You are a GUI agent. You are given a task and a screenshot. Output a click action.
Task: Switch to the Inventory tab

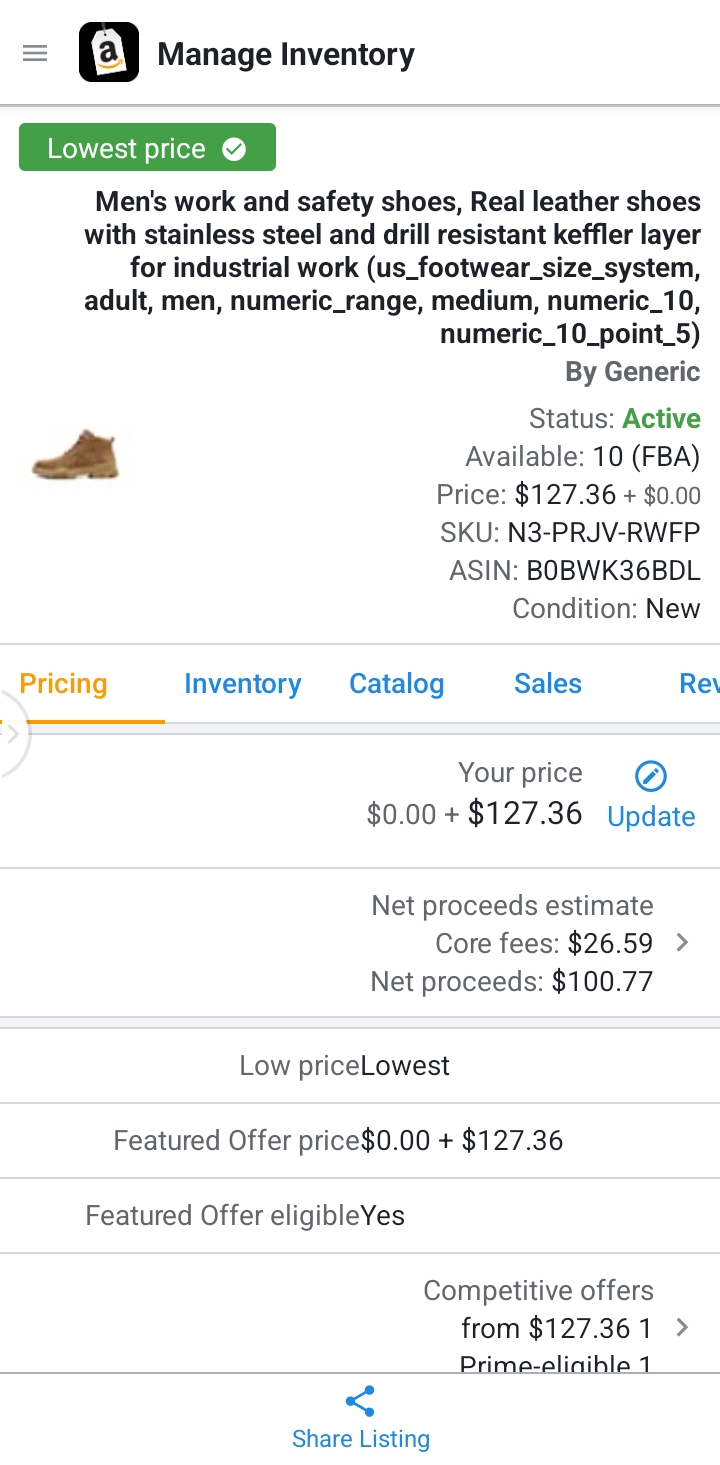tap(242, 684)
